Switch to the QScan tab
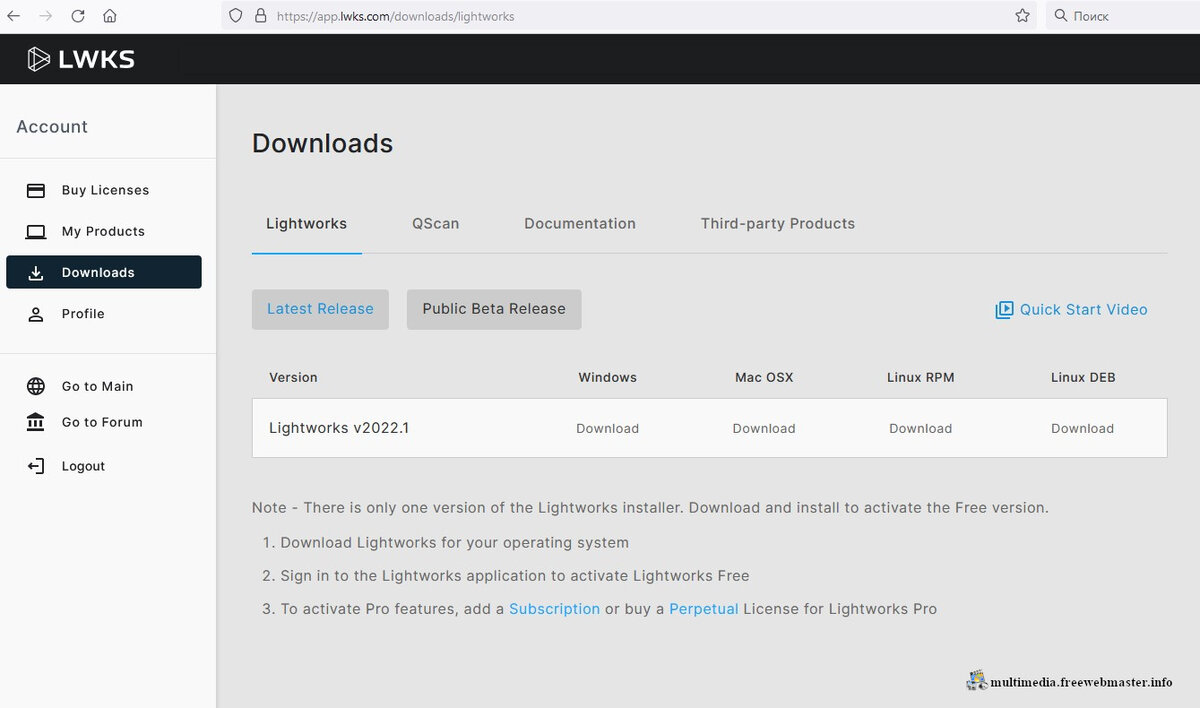The image size is (1200, 708). click(x=436, y=224)
